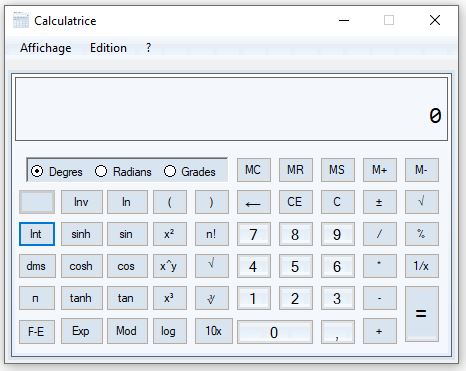Click the sinh button
Image resolution: width=466 pixels, height=371 pixels.
(x=82, y=234)
